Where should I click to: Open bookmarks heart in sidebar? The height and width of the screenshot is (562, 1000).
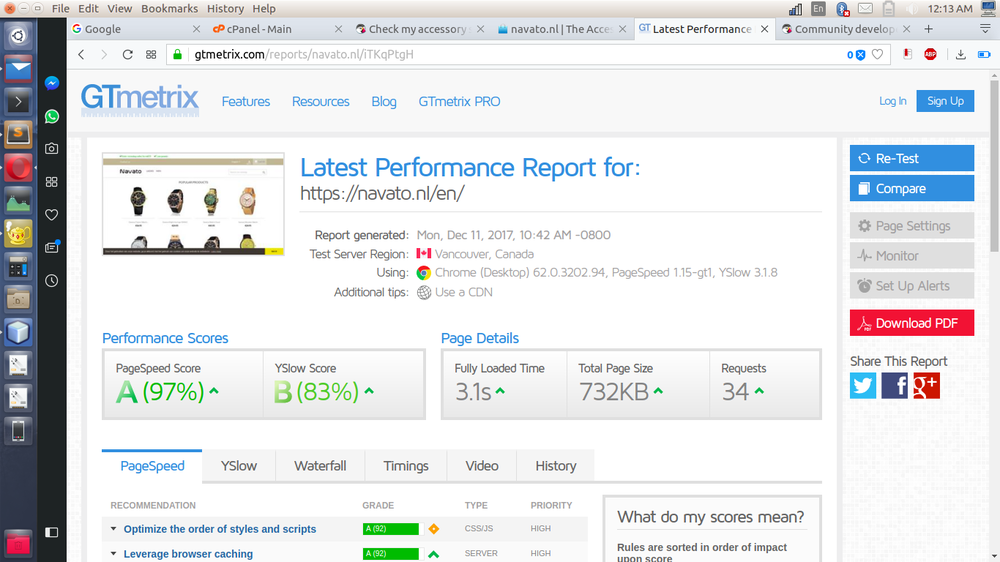click(x=52, y=215)
